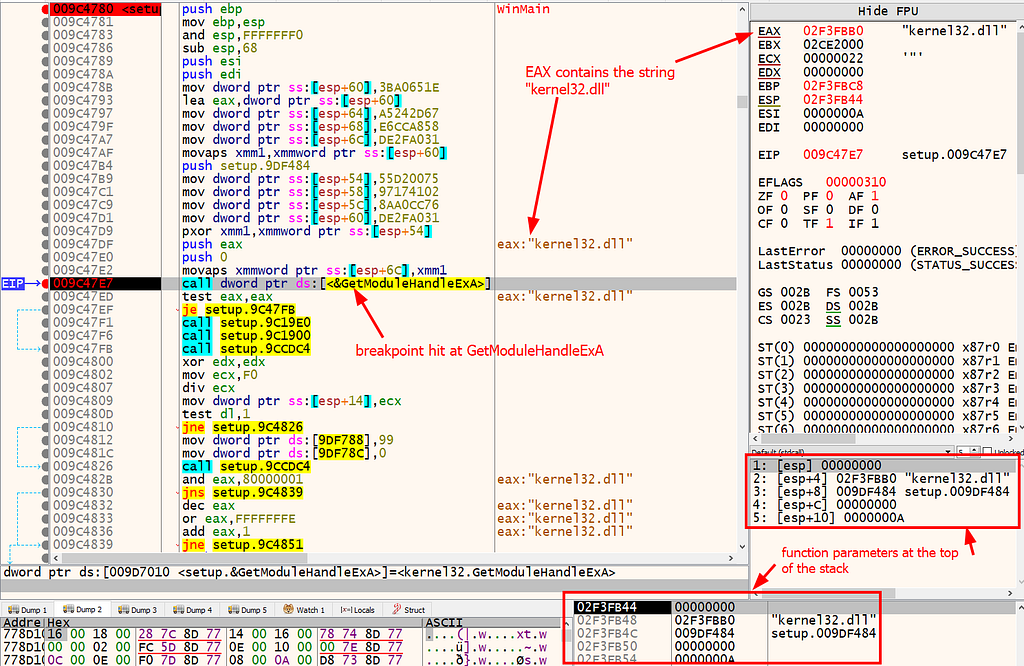Select the WinMain comment in first row
Screen dimensions: 1024x666
click(523, 9)
